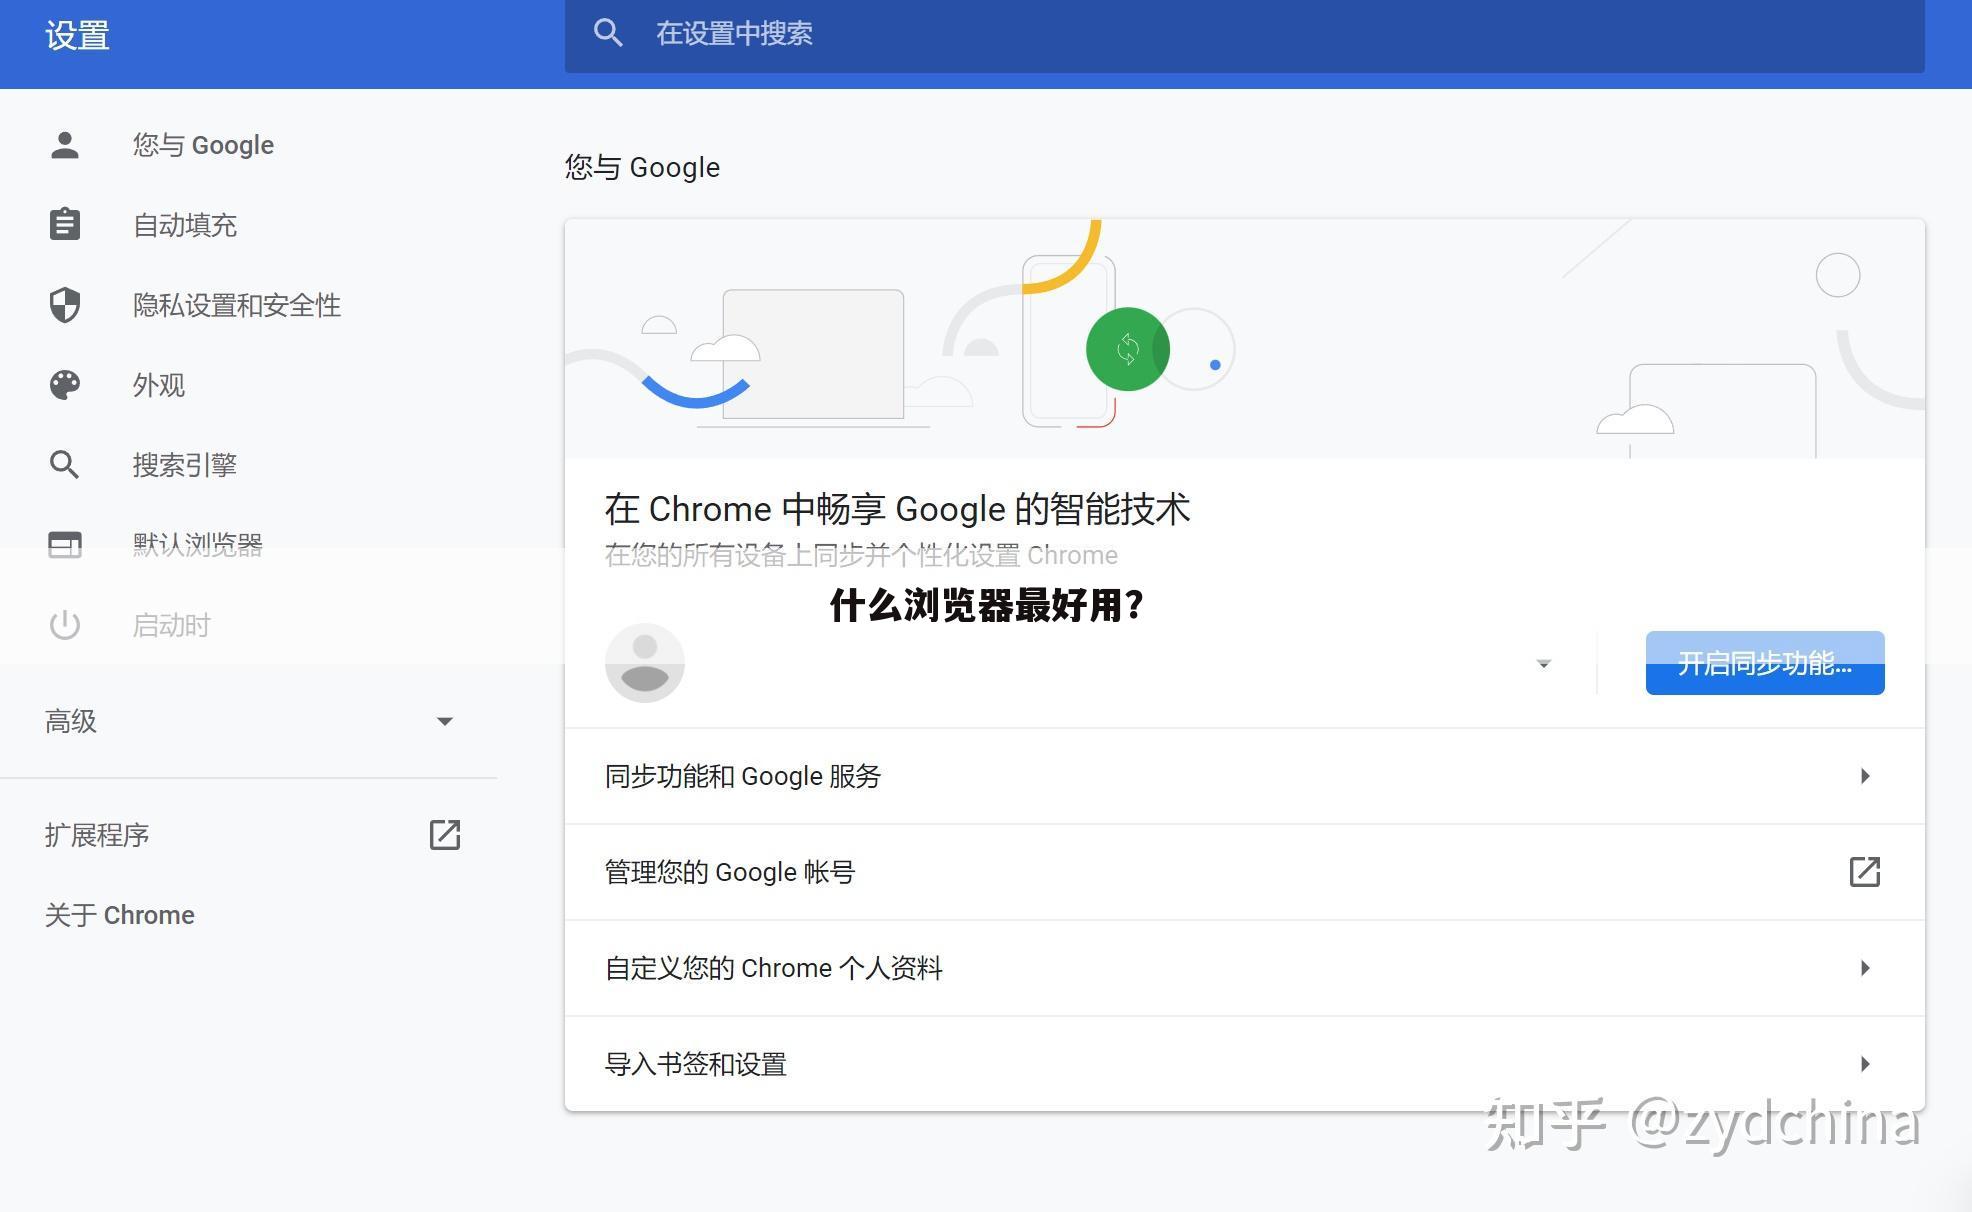Open 关于 Chrome page
Viewport: 1972px width, 1212px height.
[120, 915]
